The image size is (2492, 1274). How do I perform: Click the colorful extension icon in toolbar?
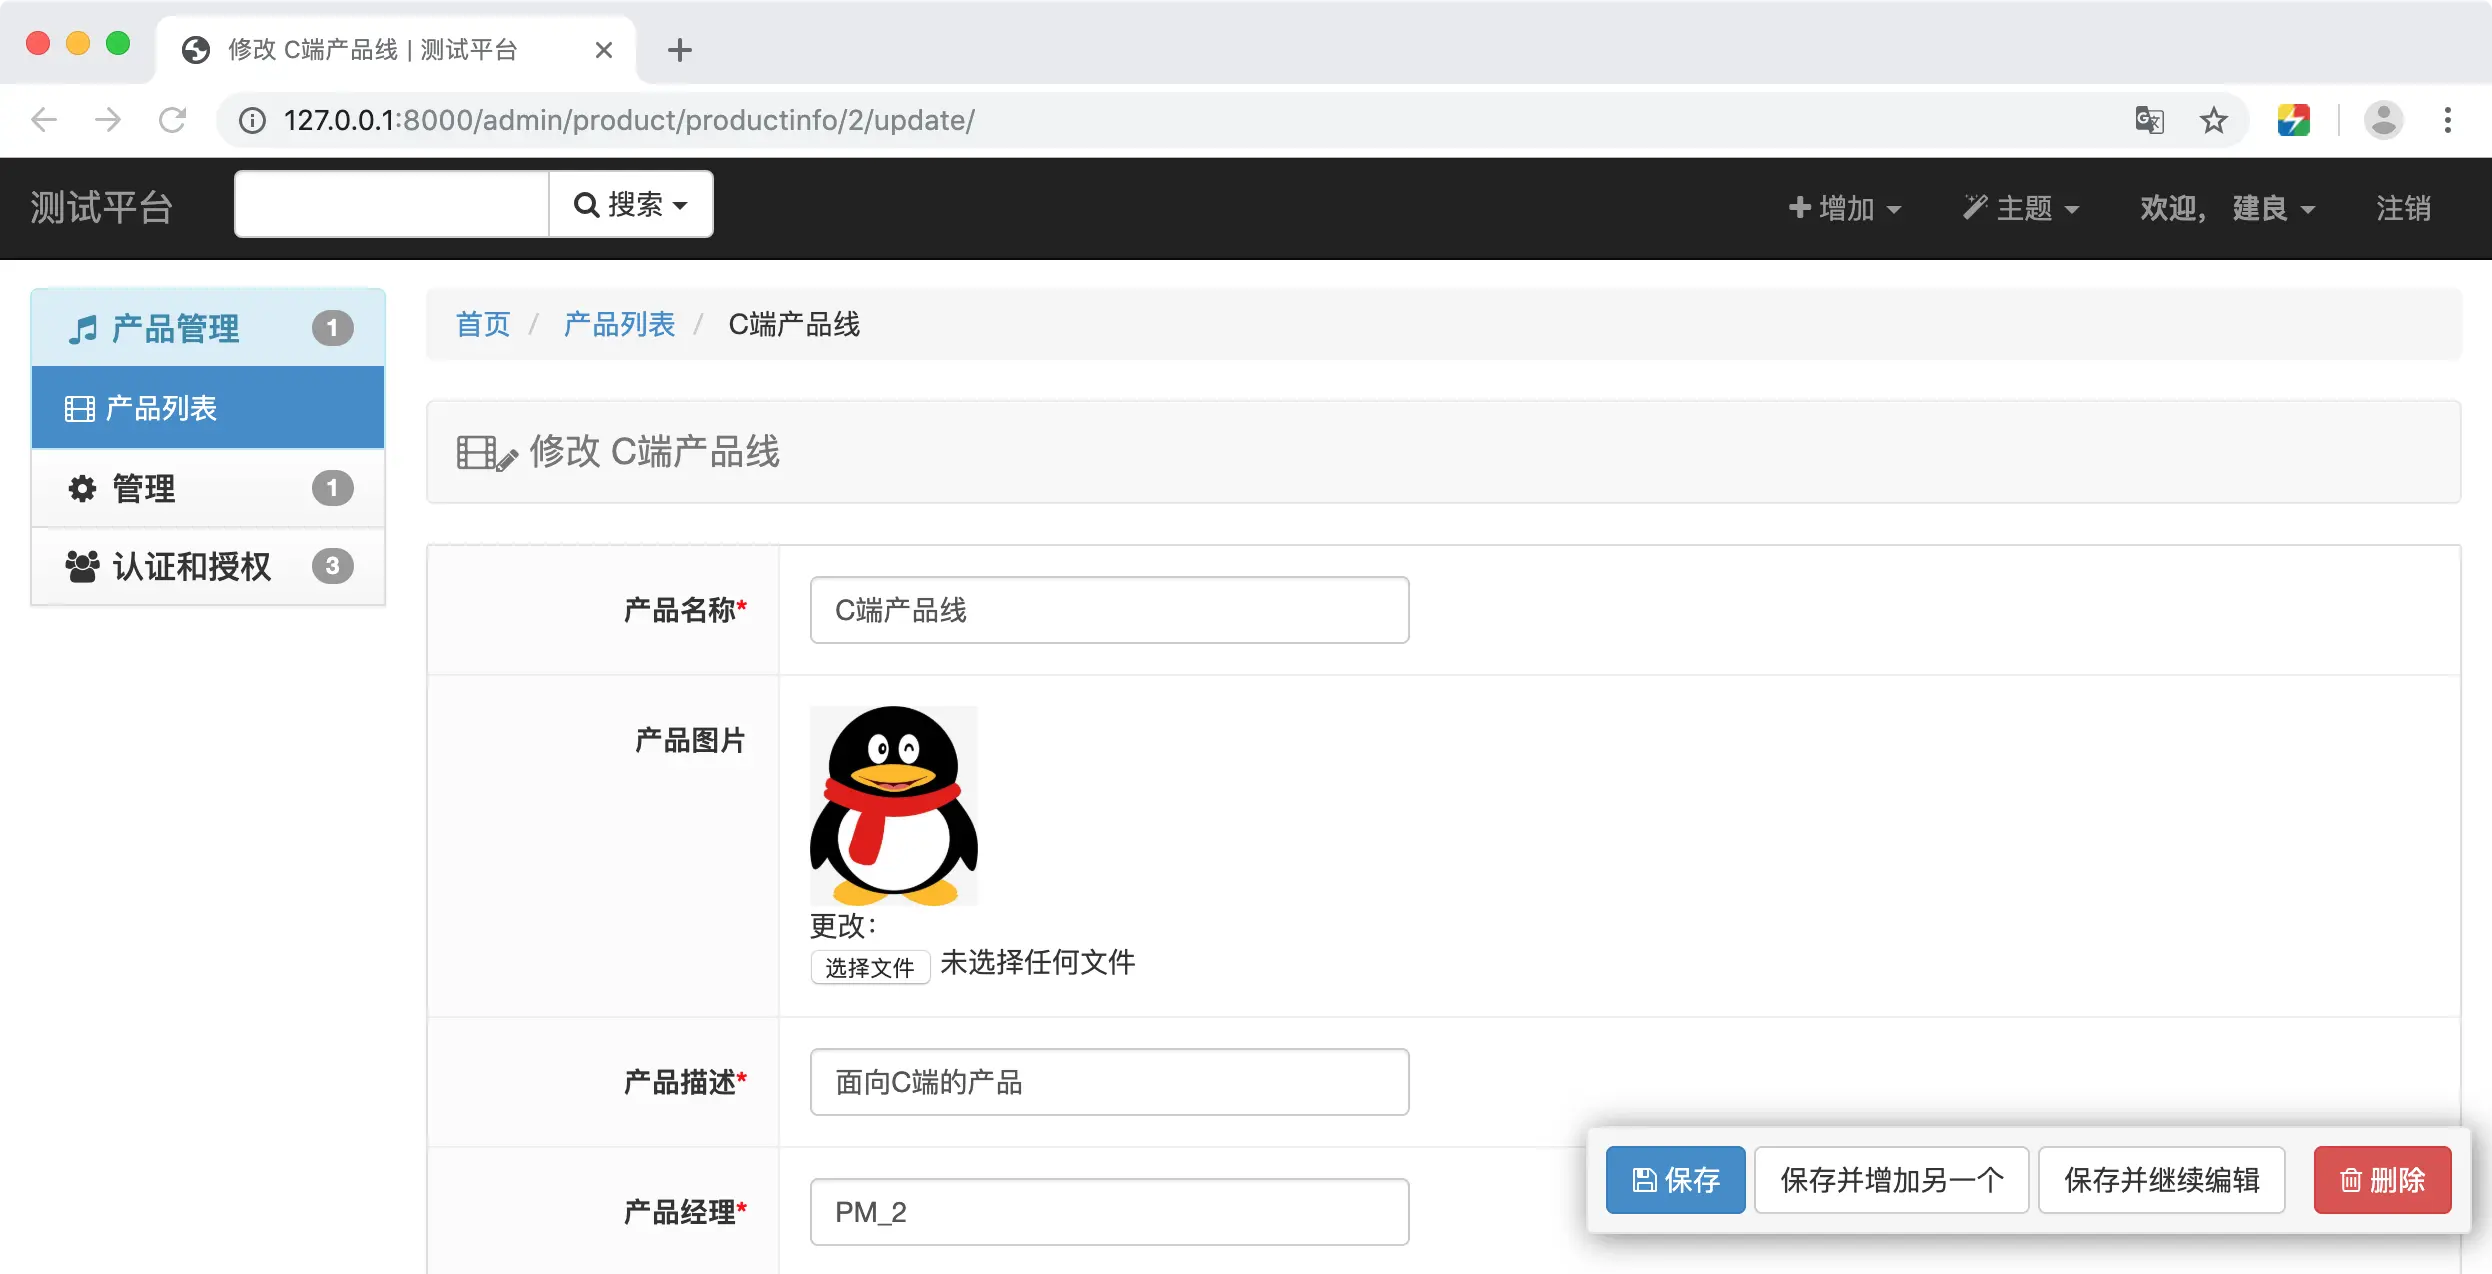click(2293, 120)
